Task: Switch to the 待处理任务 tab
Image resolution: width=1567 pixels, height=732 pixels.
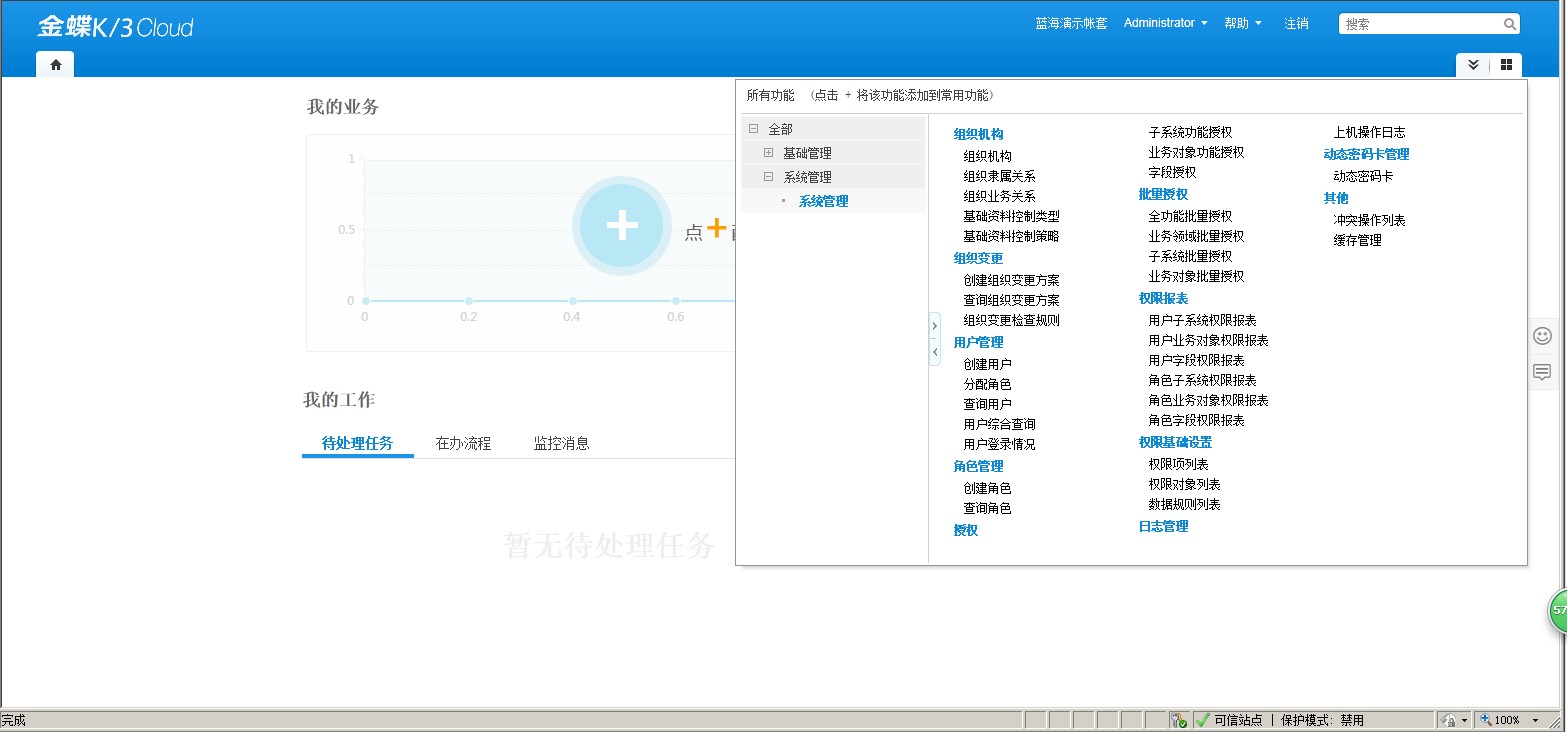Action: (x=357, y=443)
